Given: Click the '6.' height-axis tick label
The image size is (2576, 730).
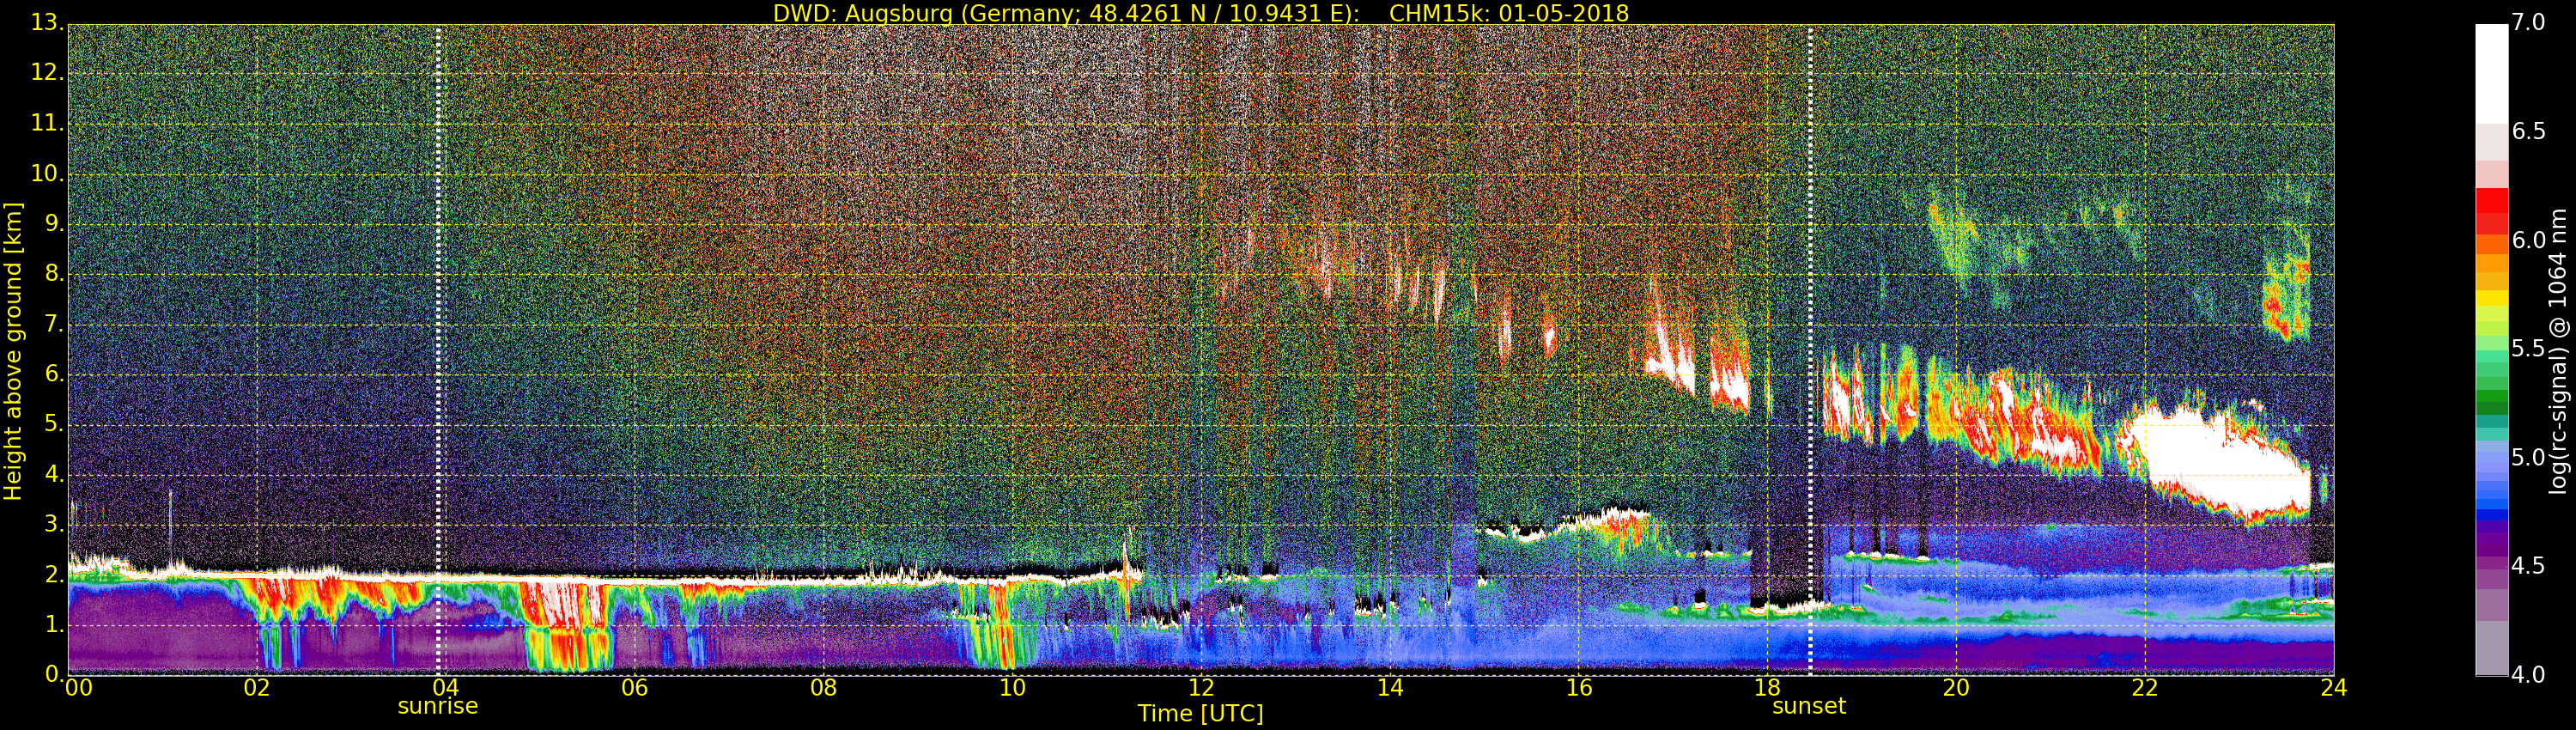Looking at the screenshot, I should point(54,374).
